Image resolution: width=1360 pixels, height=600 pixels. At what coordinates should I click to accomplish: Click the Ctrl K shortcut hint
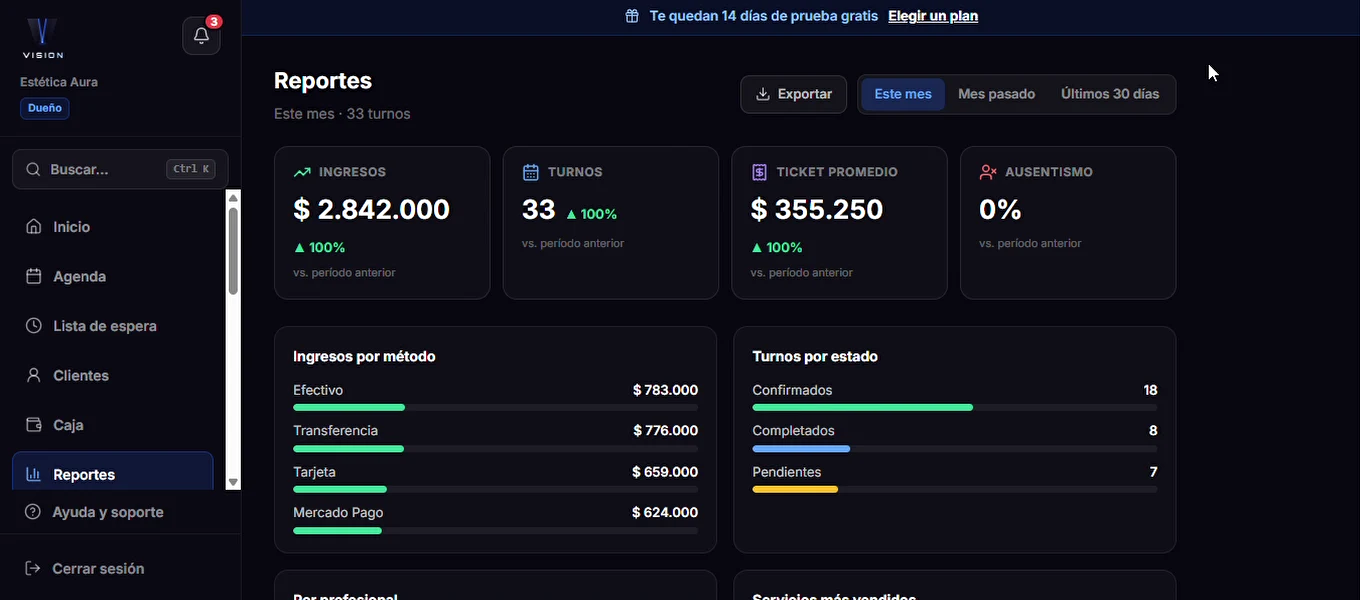[191, 169]
